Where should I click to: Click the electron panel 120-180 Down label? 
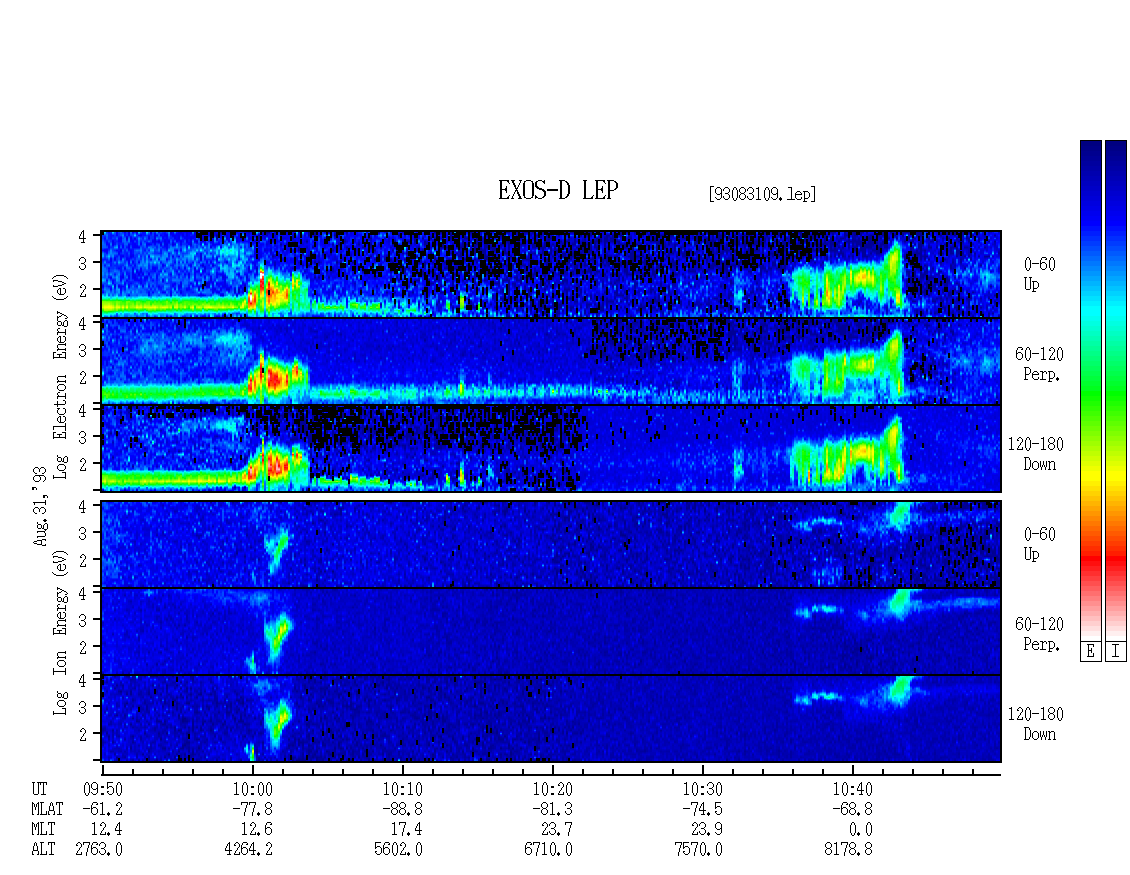point(1036,454)
